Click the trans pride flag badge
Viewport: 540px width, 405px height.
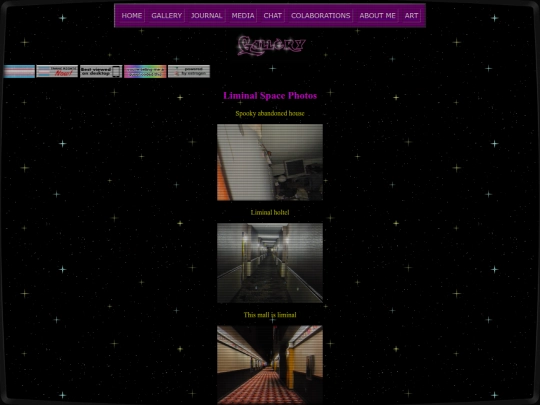click(19, 71)
